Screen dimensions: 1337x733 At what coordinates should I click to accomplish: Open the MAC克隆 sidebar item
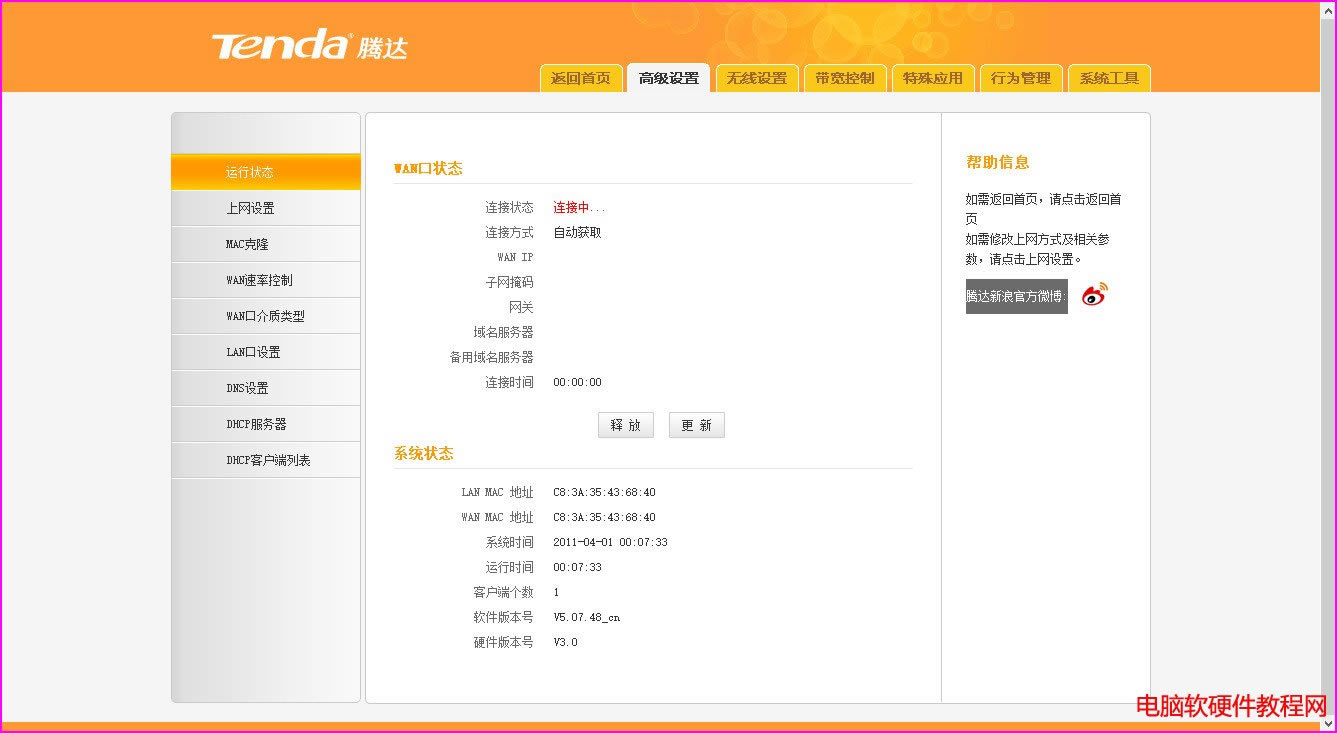point(266,244)
